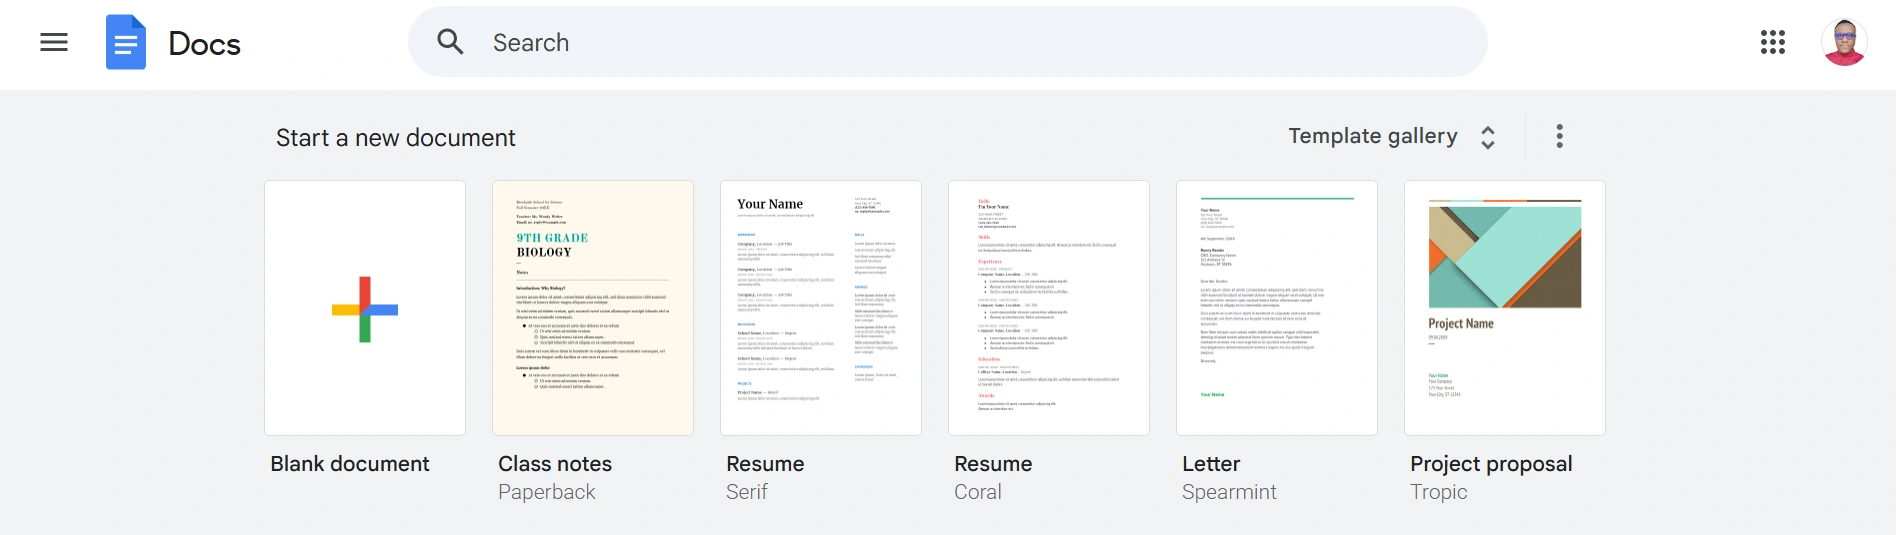This screenshot has width=1902, height=535.
Task: Open the Class notes Paperback template
Action: (x=593, y=308)
